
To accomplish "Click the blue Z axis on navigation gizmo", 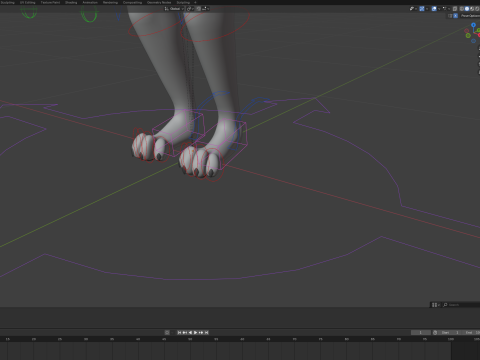I will (473, 25).
